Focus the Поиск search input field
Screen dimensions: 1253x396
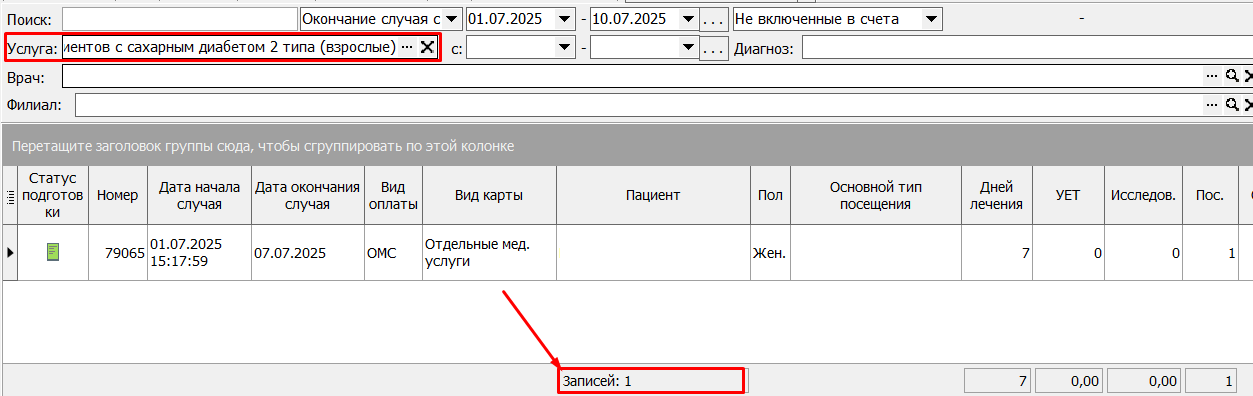point(179,18)
